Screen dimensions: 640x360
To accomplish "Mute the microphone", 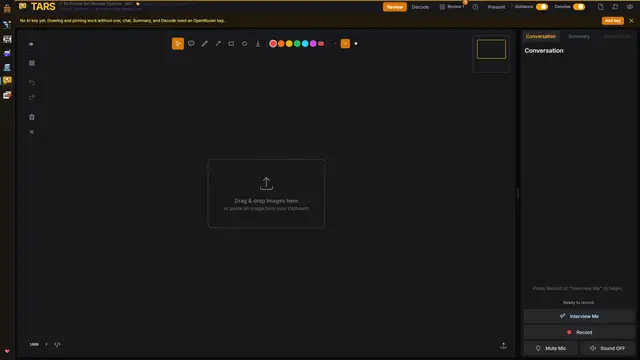I will click(551, 348).
